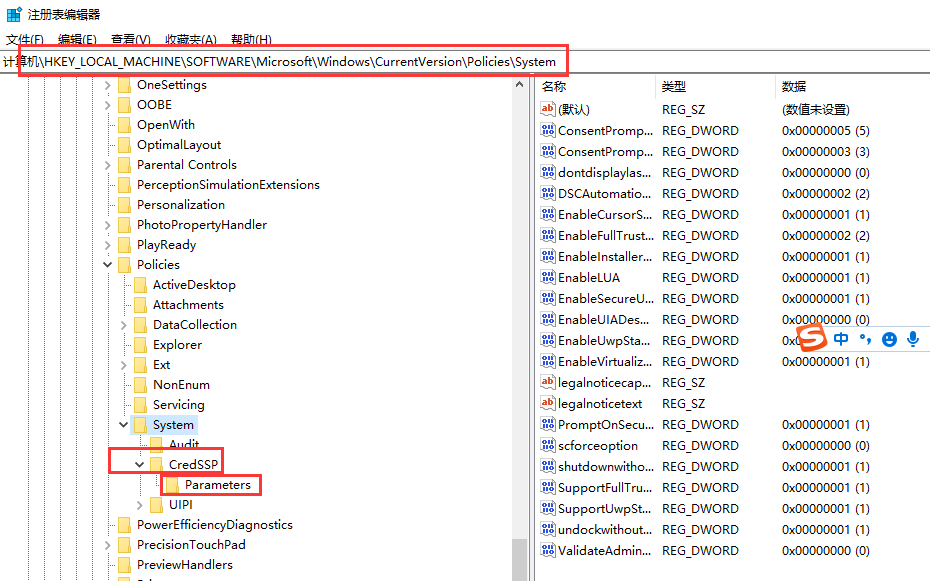Click the Parameters folder icon in tree
Image resolution: width=930 pixels, height=581 pixels.
173,485
